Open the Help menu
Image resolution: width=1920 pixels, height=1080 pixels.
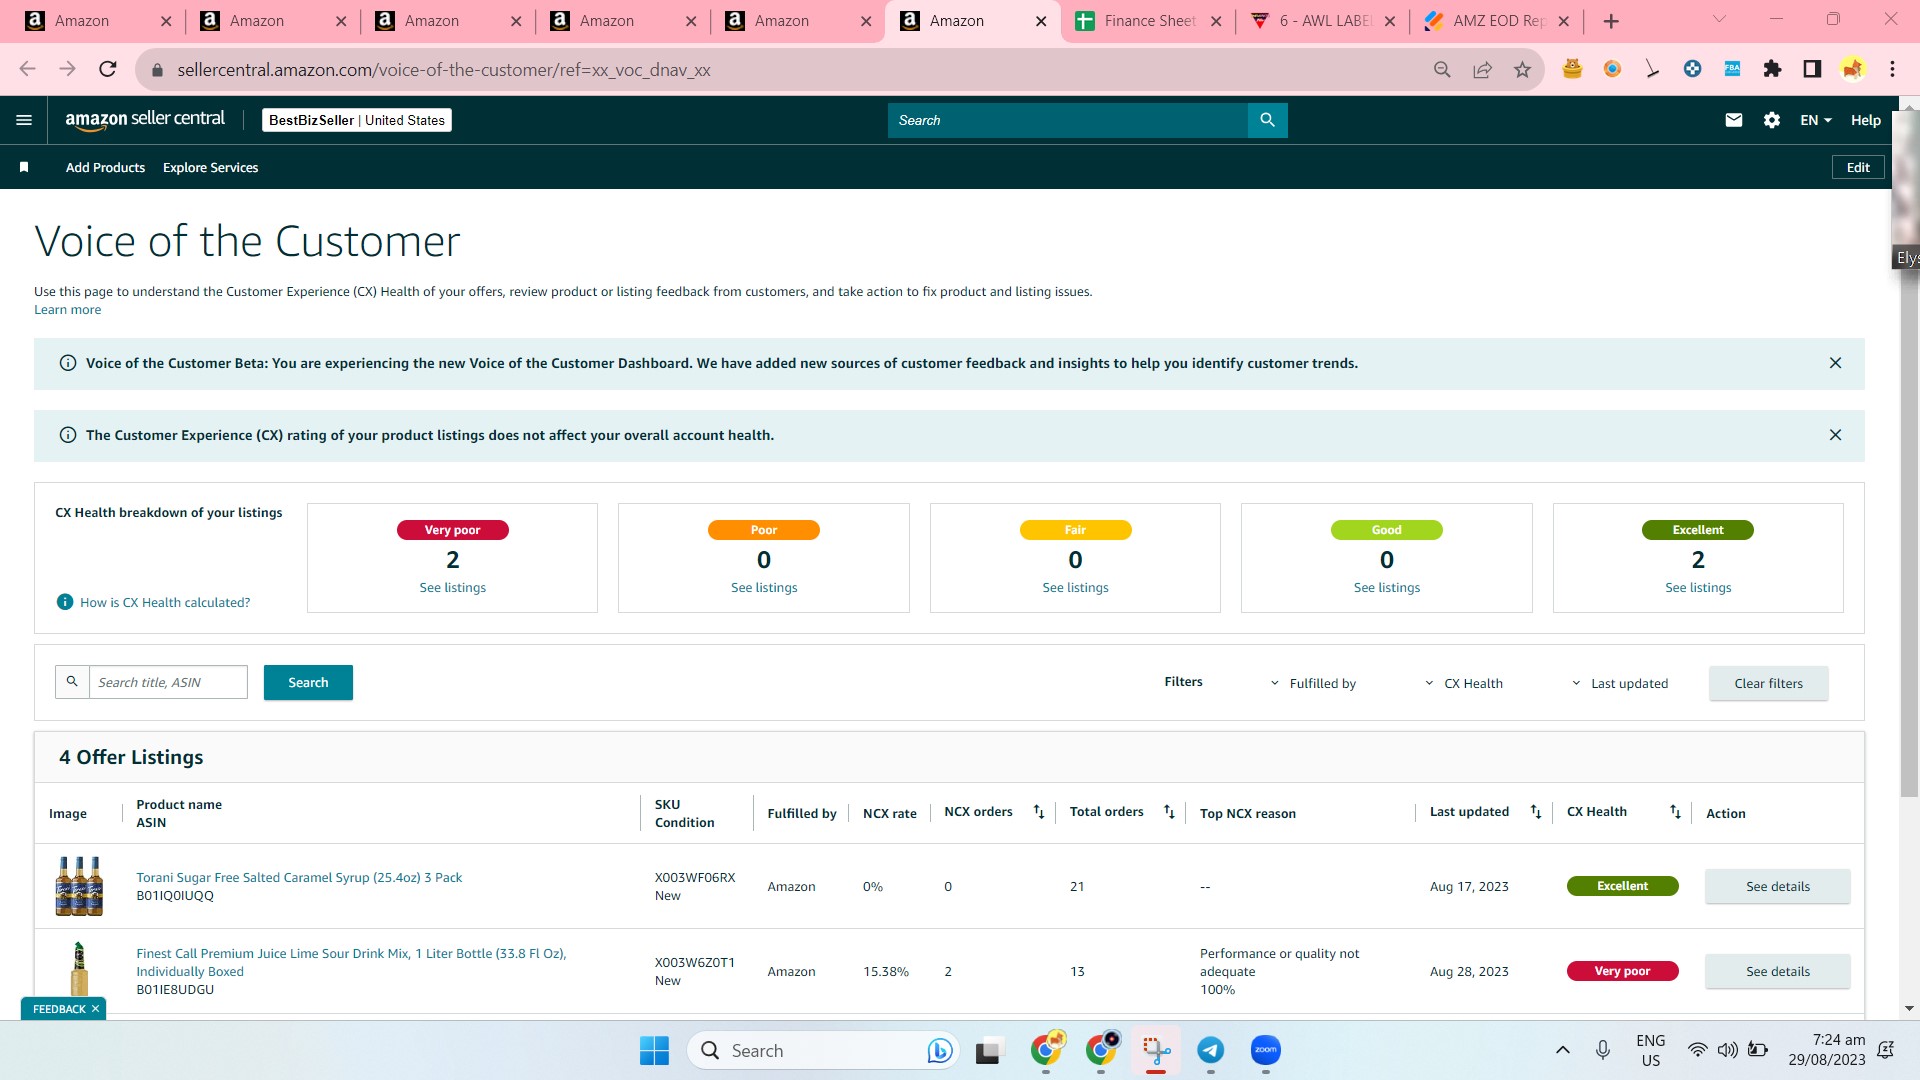tap(1865, 120)
